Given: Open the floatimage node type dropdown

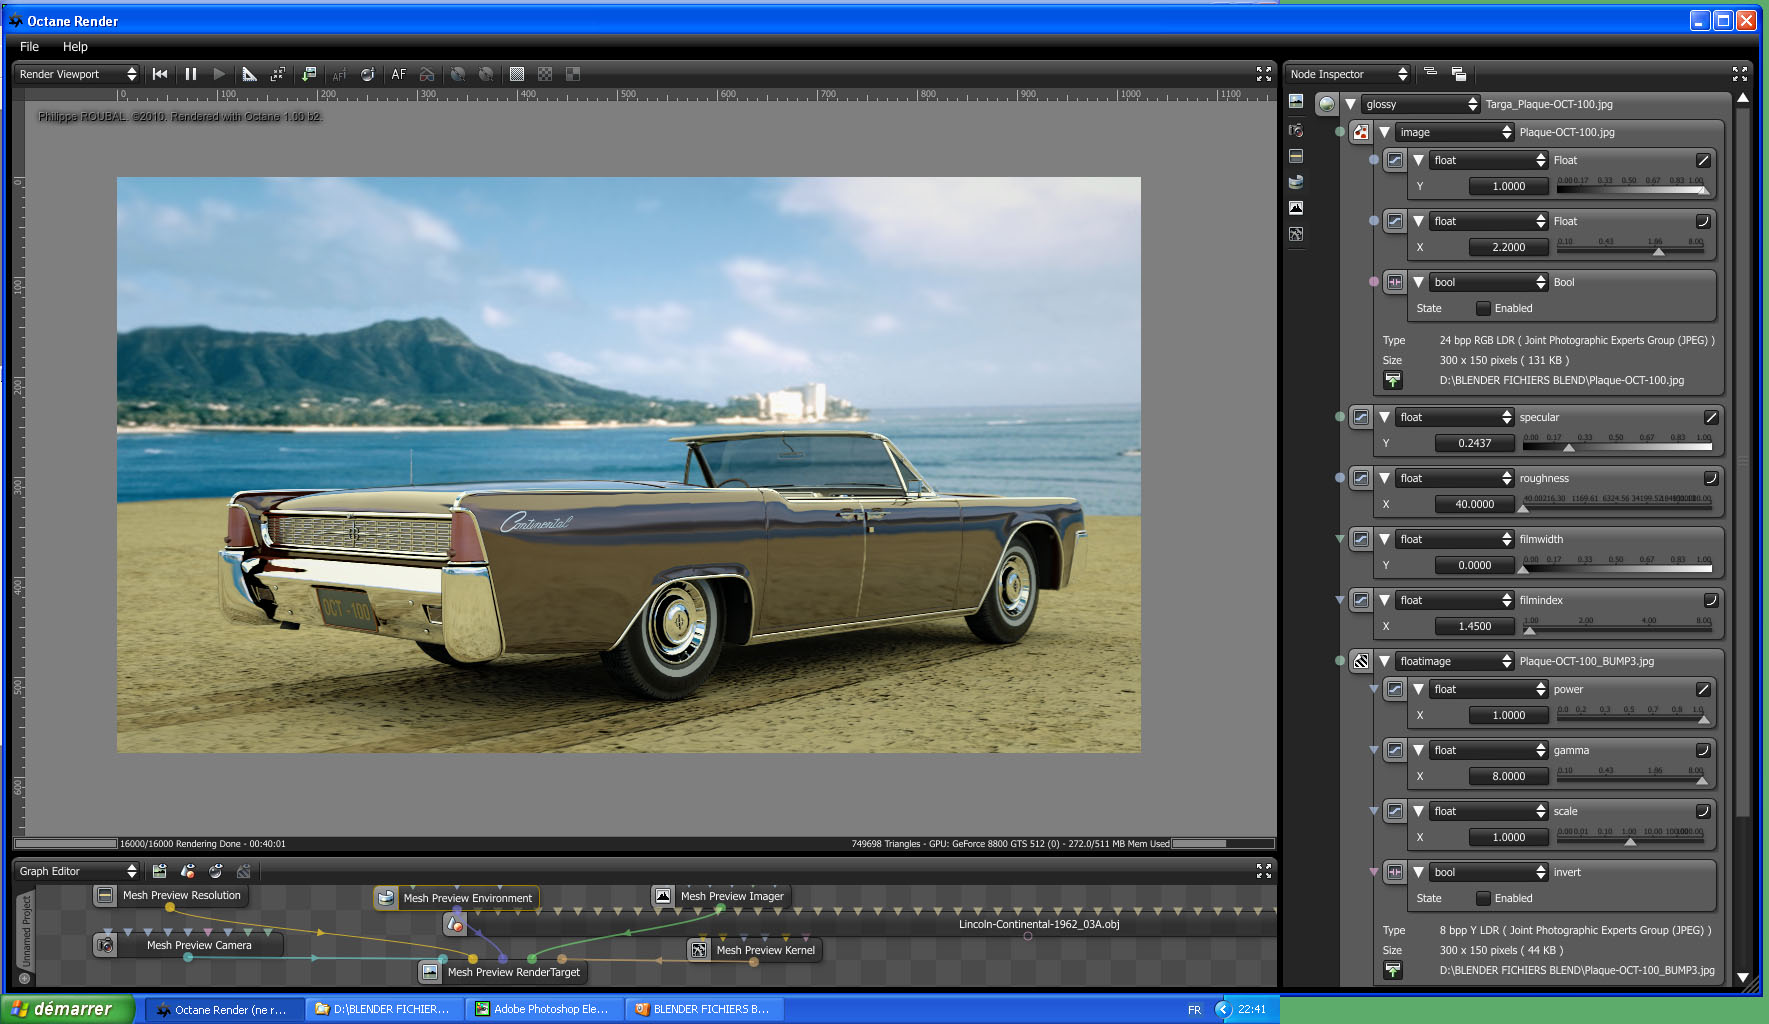Looking at the screenshot, I should (x=1455, y=661).
